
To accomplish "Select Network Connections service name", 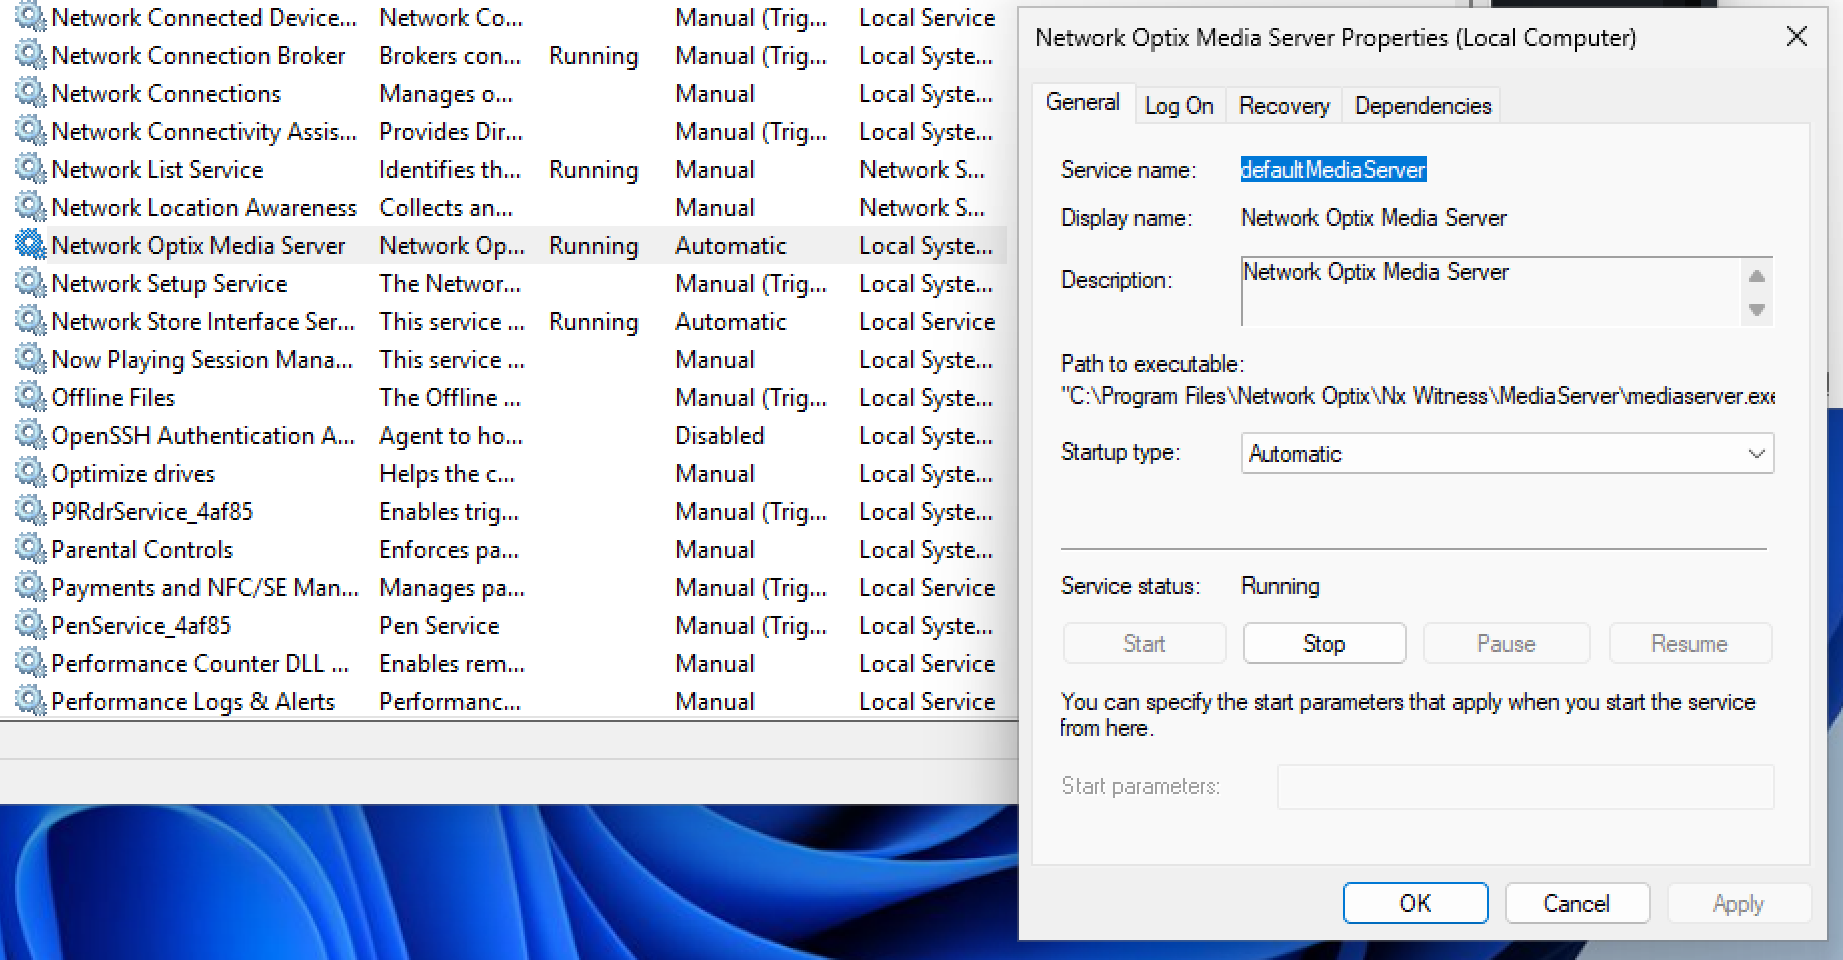I will point(166,94).
